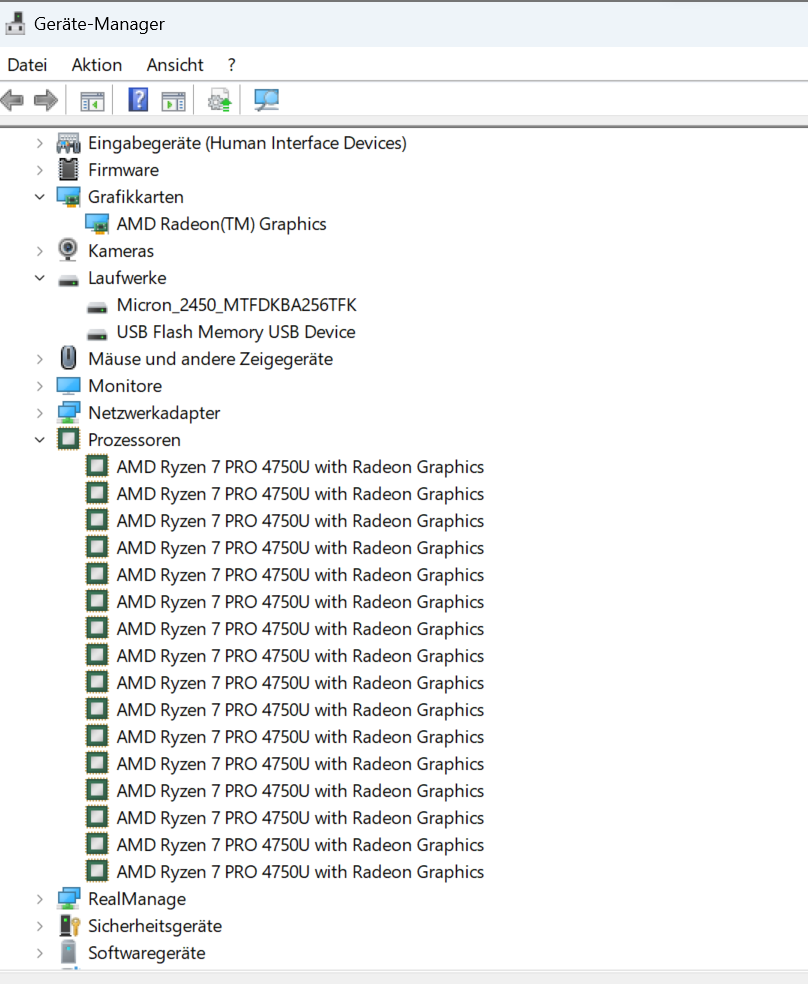Collapse the Prozessoren category

(40, 440)
